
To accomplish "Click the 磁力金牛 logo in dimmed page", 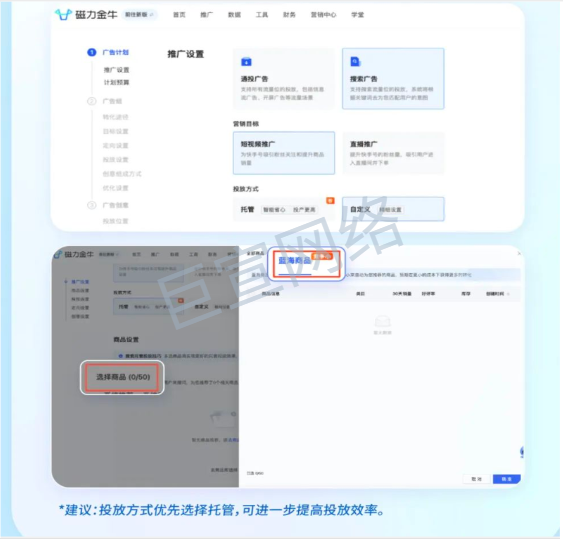I will (x=74, y=254).
